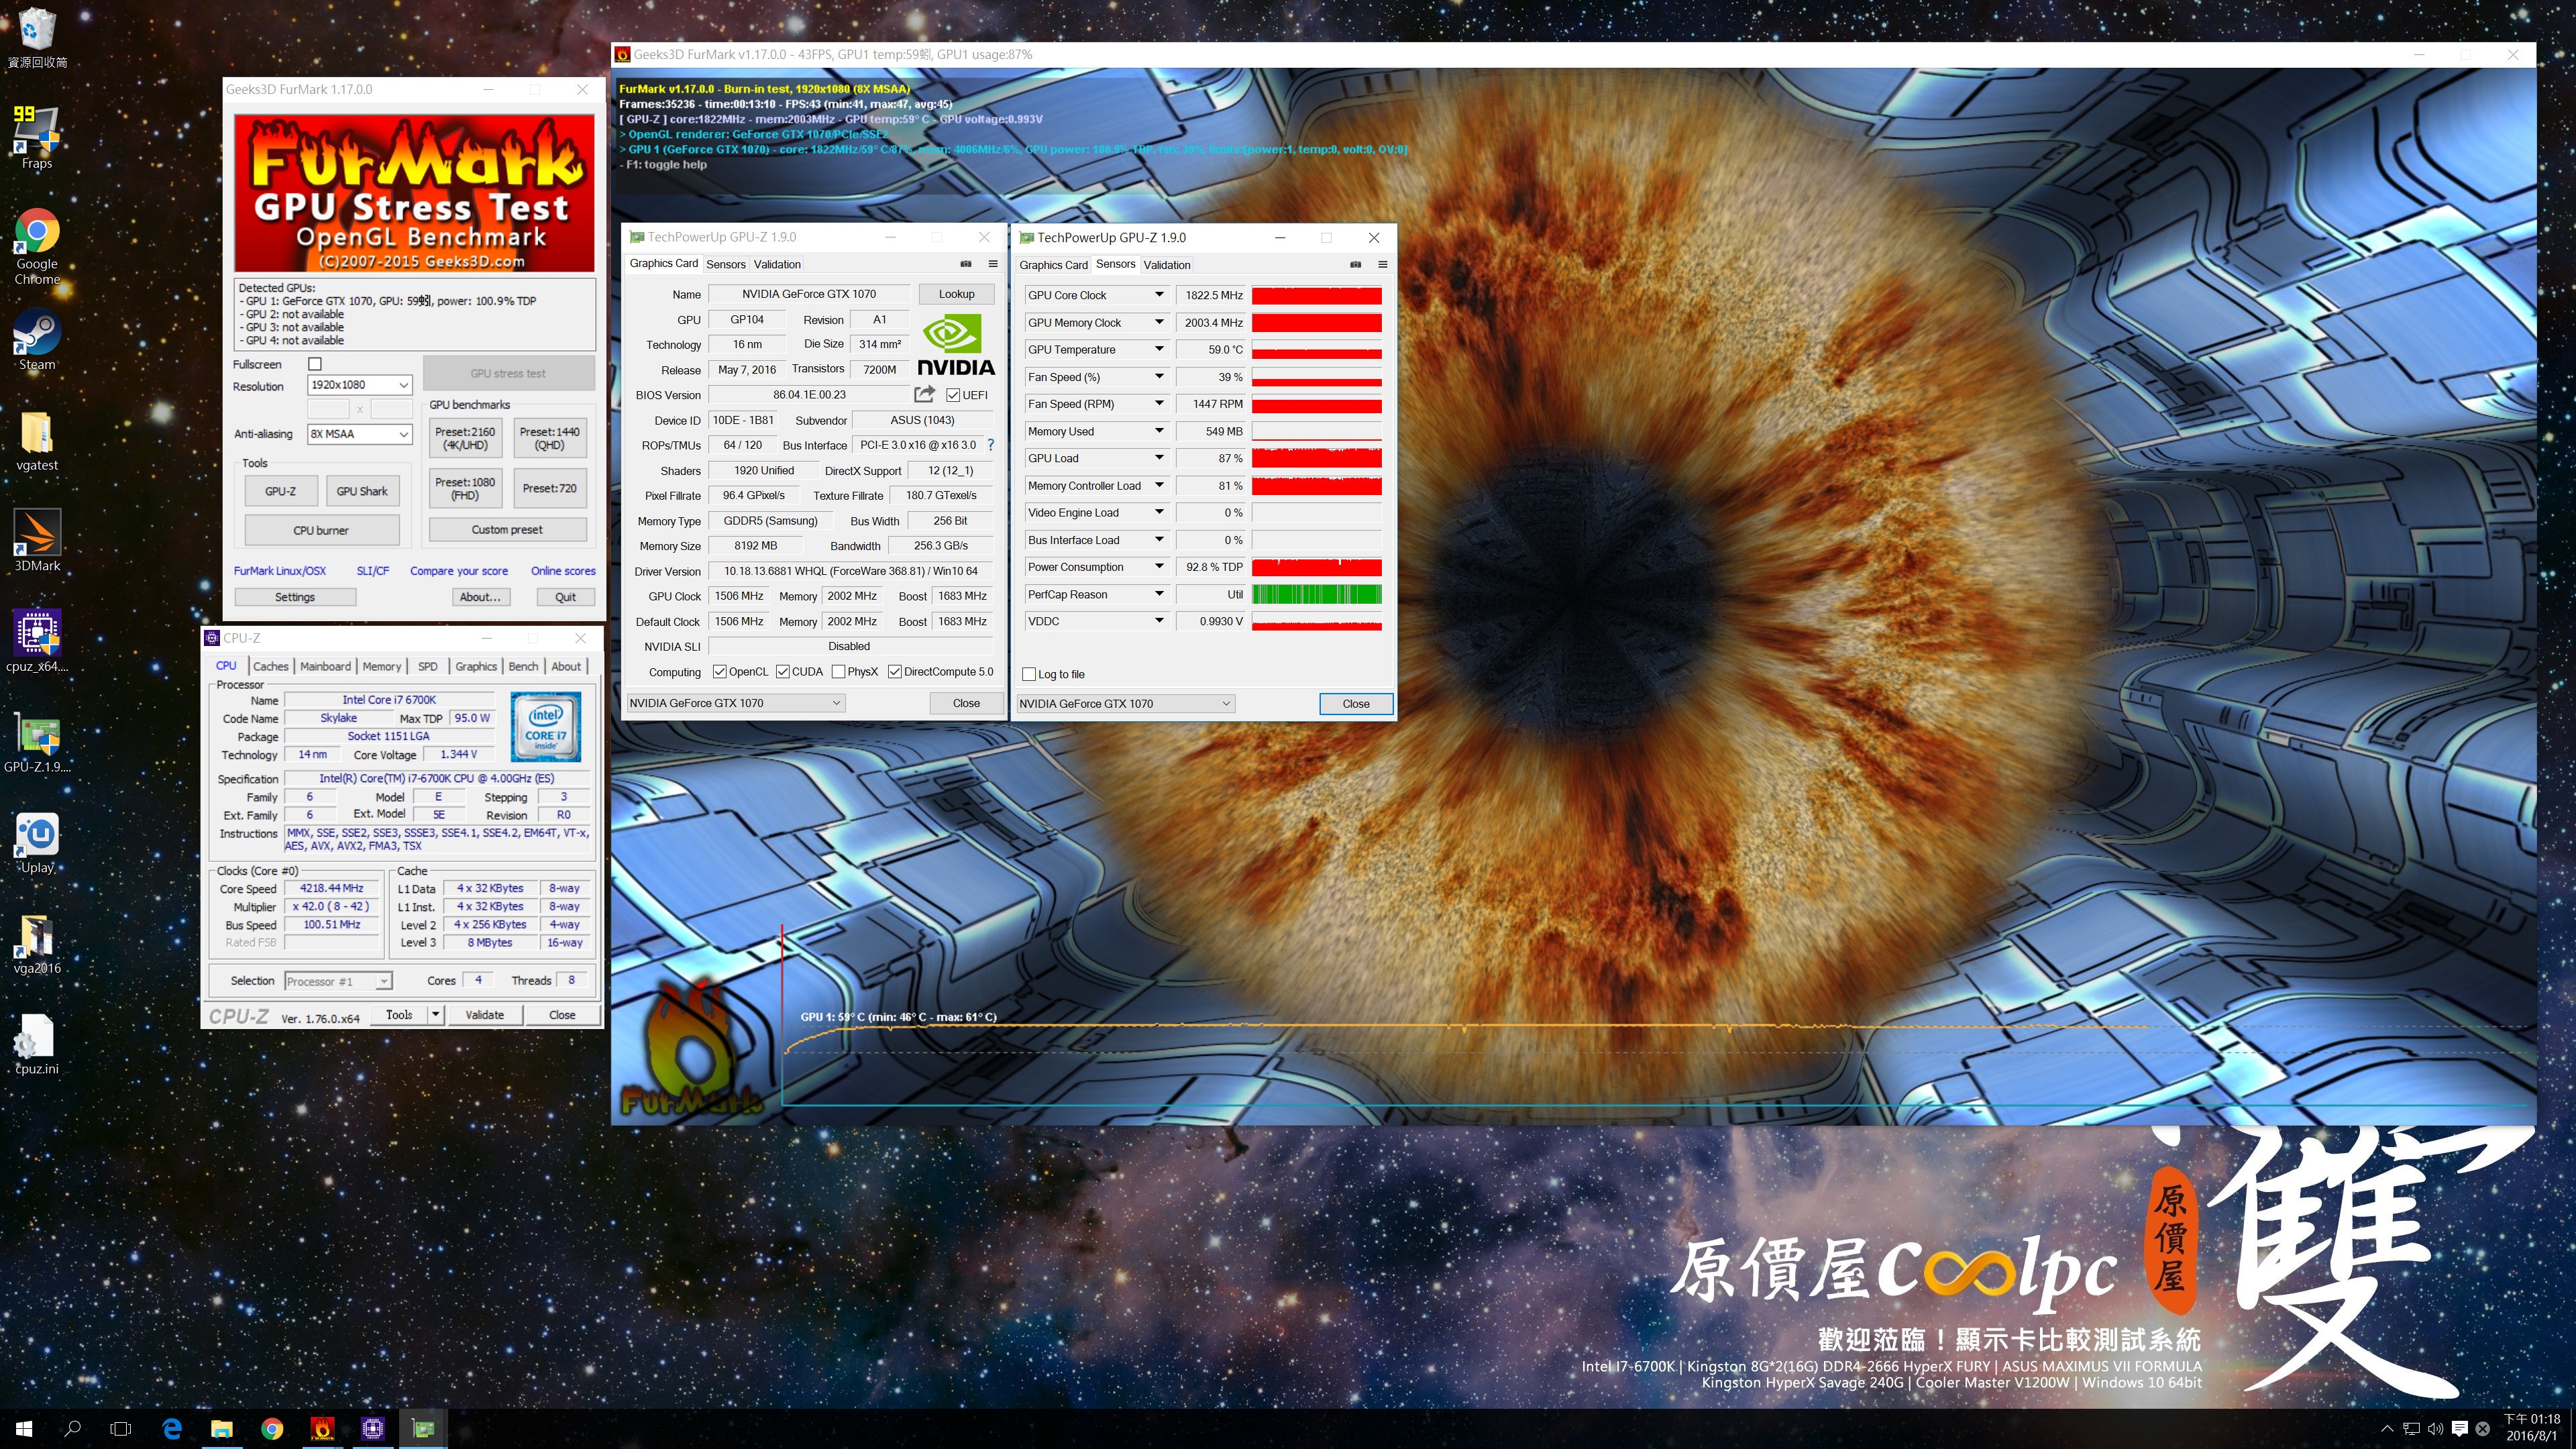This screenshot has height=1449, width=2576.
Task: Open the 3DMark desktop shortcut
Action: [x=37, y=540]
